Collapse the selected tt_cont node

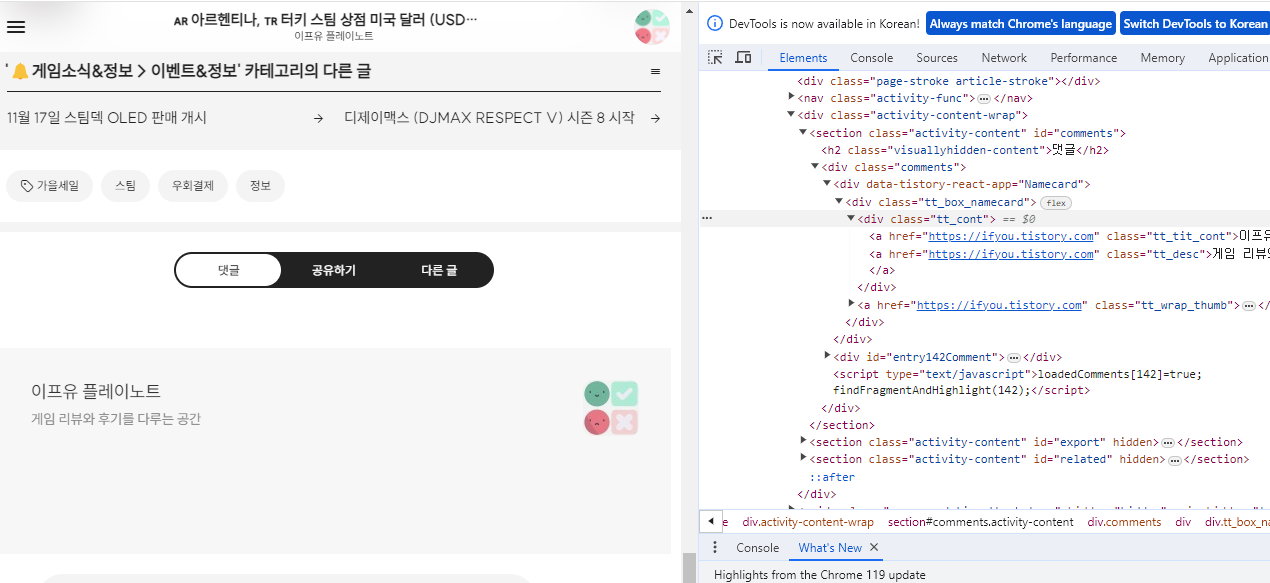pos(851,218)
